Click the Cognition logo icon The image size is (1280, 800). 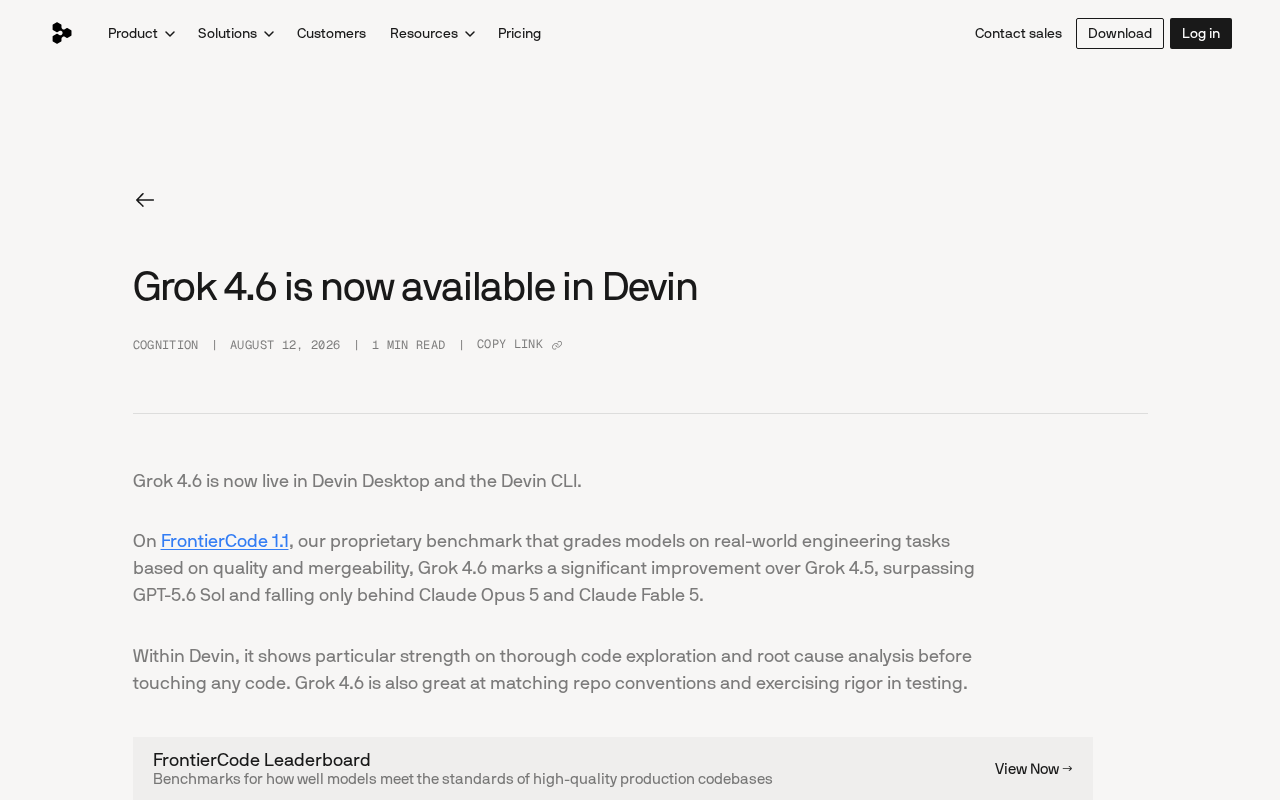click(x=61, y=33)
